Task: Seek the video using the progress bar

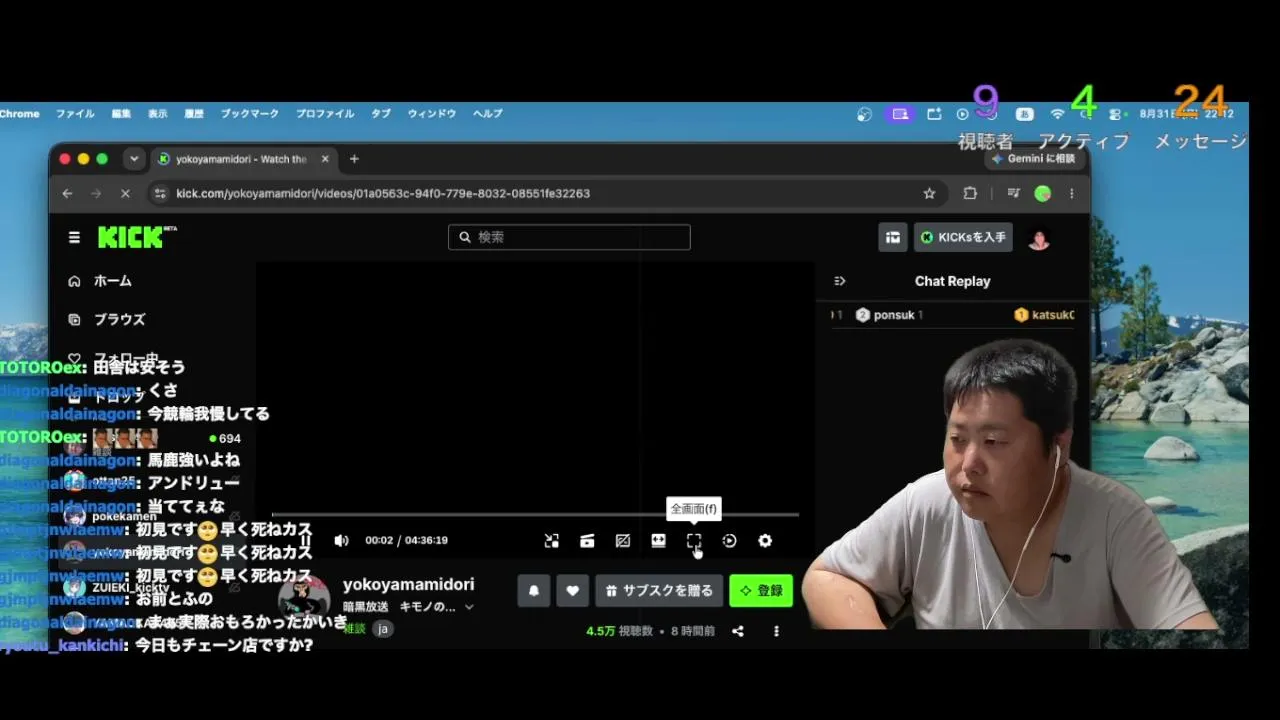Action: pos(535,515)
